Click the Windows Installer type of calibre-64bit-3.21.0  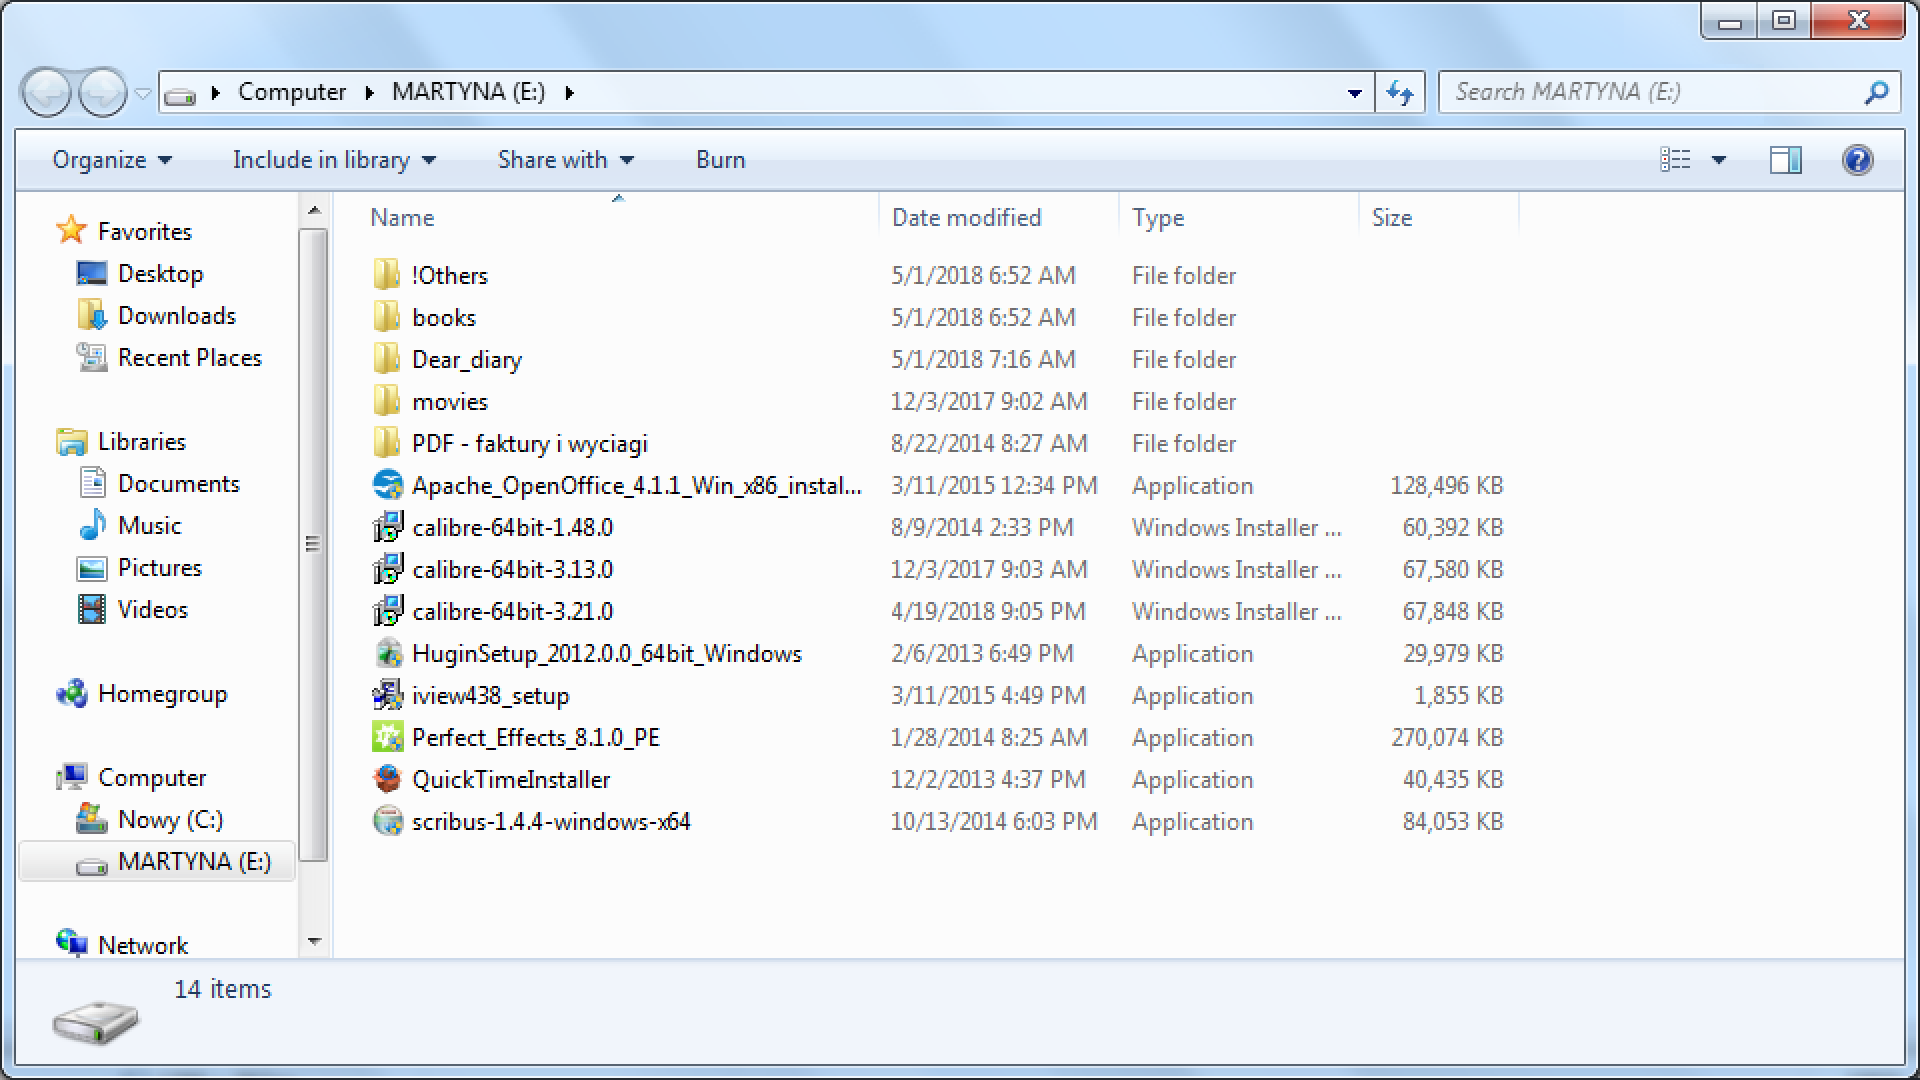(1236, 611)
